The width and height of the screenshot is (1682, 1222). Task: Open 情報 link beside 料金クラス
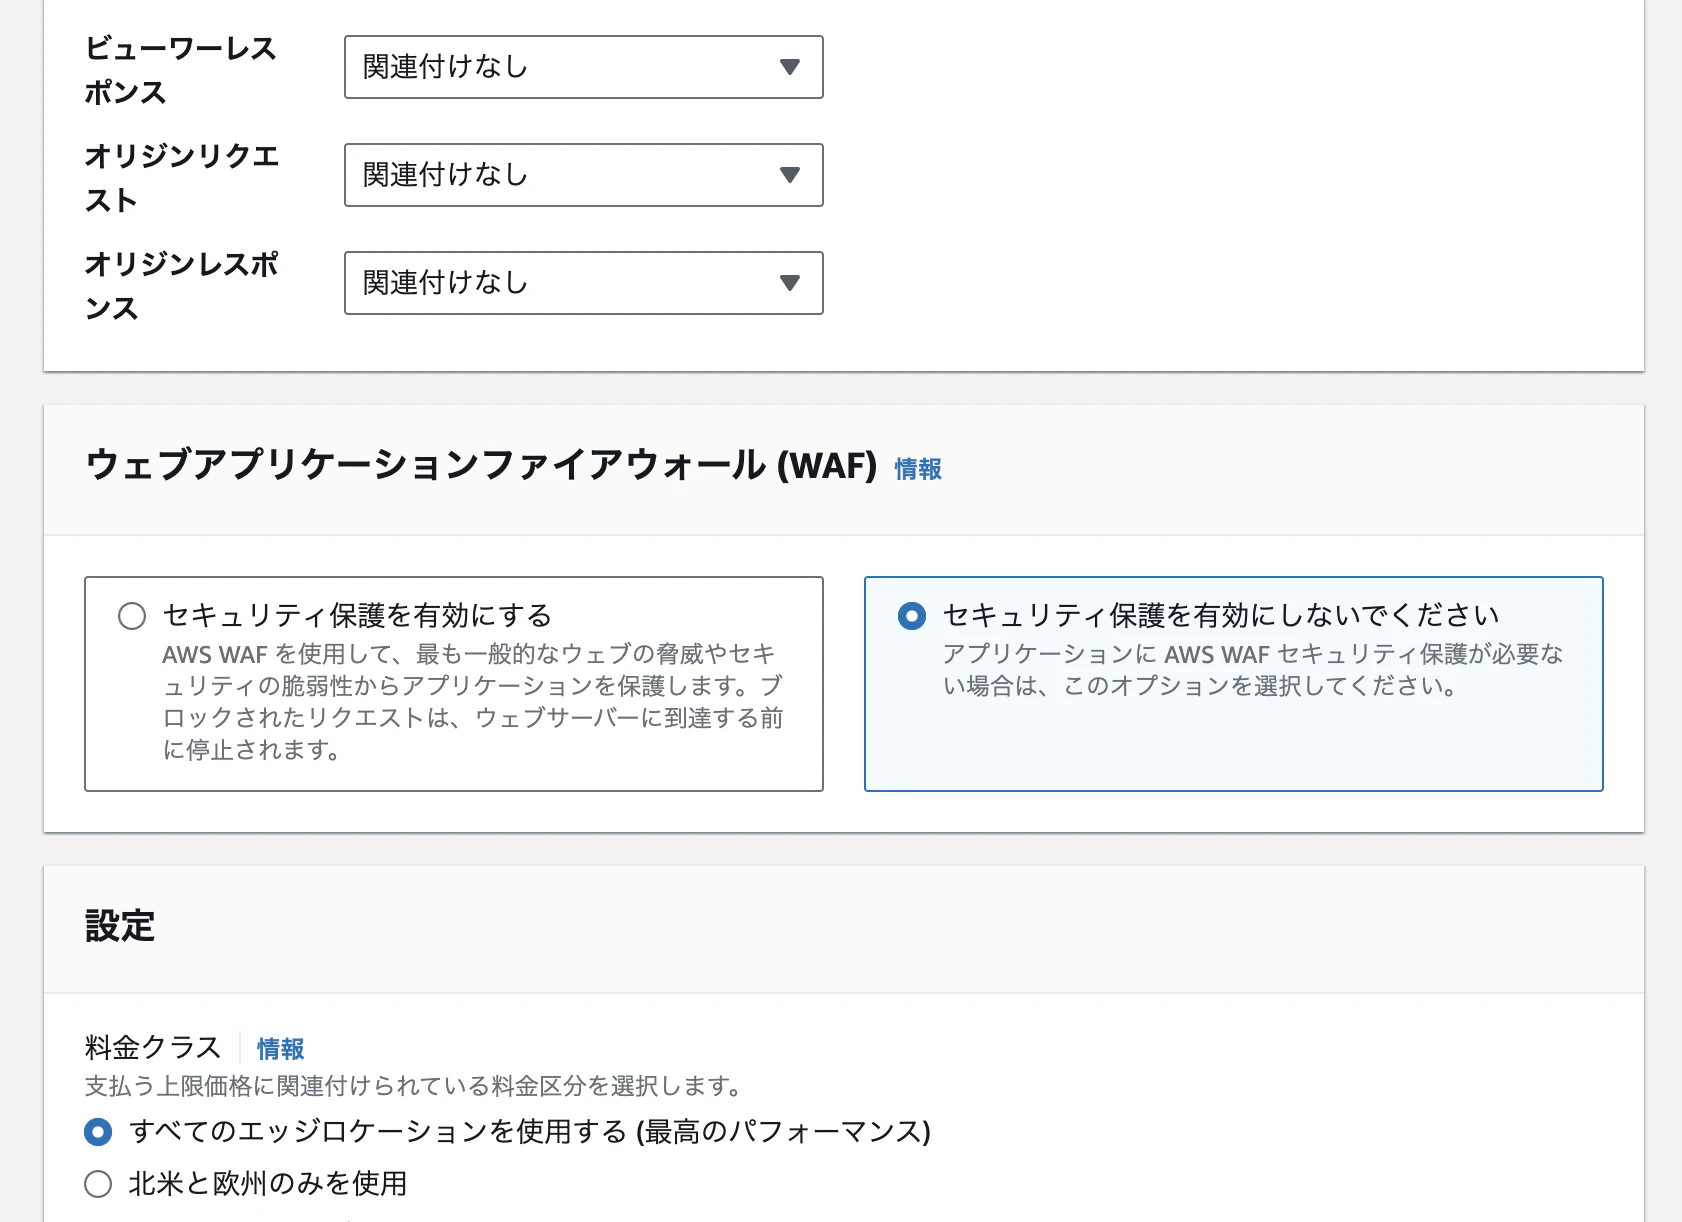[280, 1048]
